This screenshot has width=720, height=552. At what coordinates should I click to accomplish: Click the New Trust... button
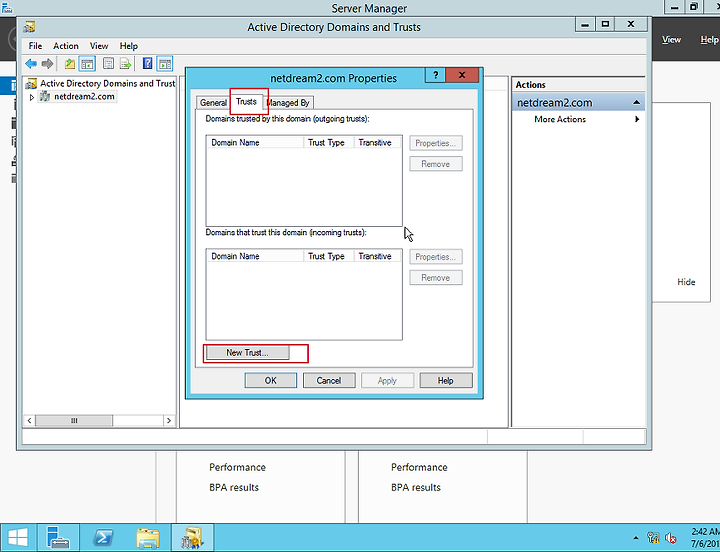click(x=248, y=353)
